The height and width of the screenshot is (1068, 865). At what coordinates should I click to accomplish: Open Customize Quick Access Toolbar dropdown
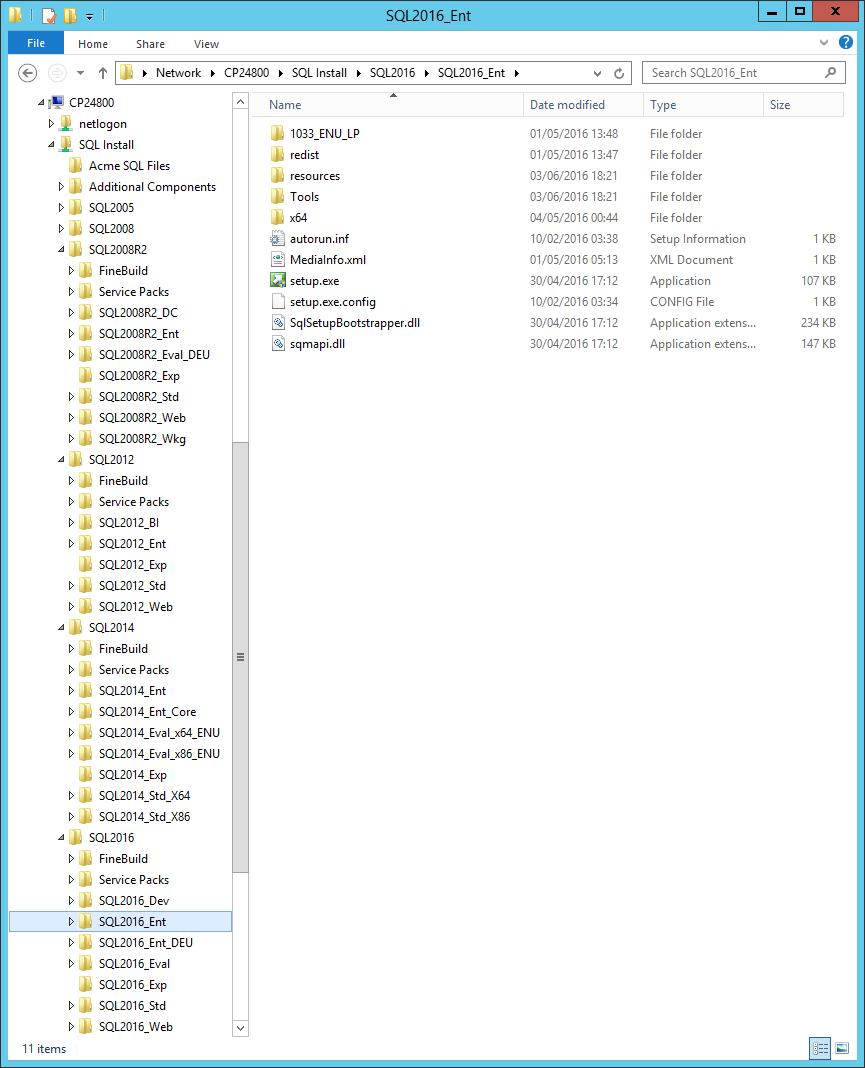coord(89,16)
